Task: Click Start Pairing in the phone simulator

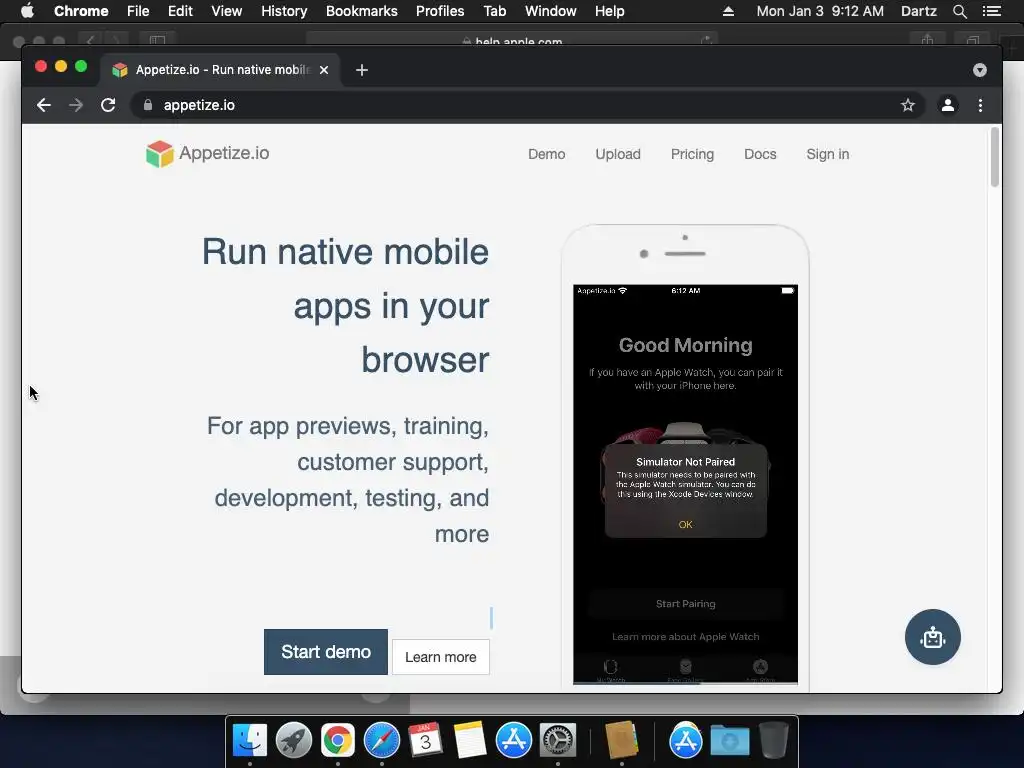Action: click(x=686, y=604)
